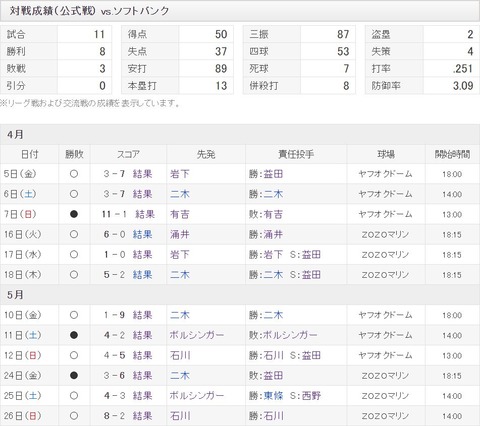This screenshot has width=480, height=426.
Task: Click winning pitcher 益田 in April 5th row
Action: pos(273,174)
